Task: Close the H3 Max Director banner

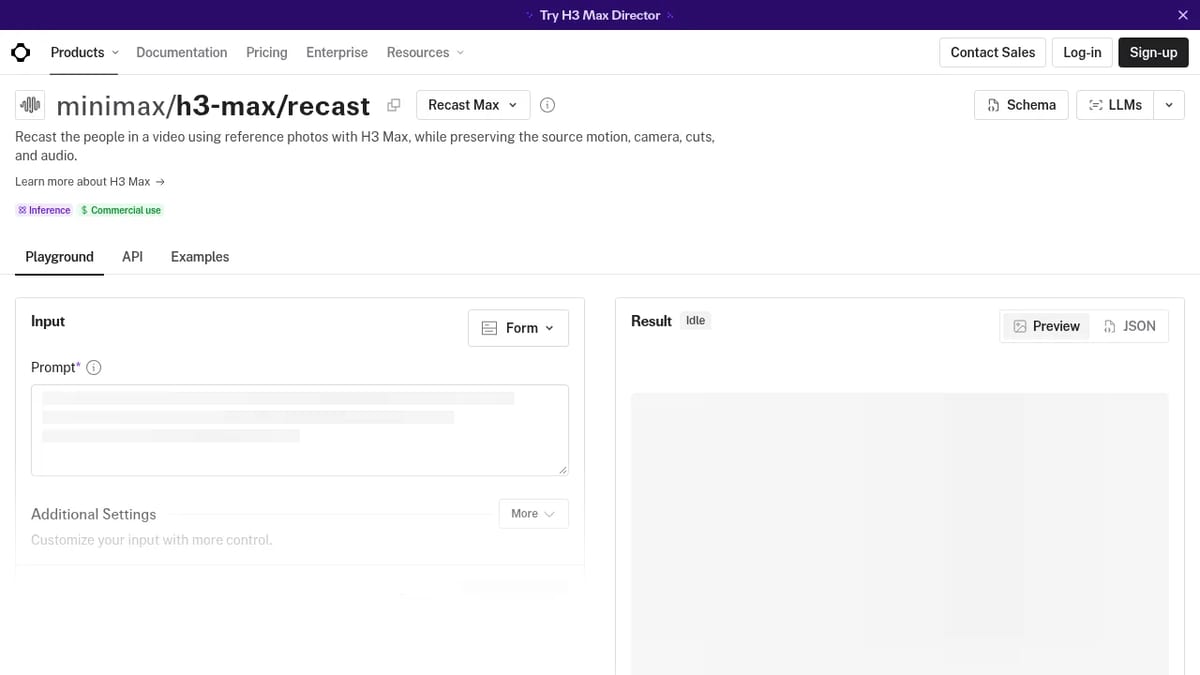Action: coord(1183,15)
